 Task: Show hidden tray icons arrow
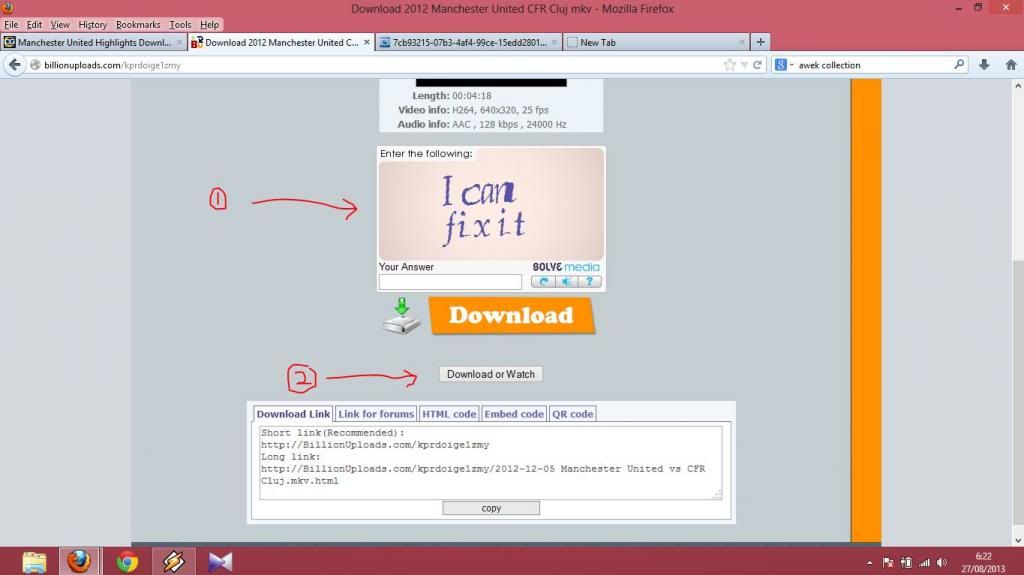[x=869, y=563]
